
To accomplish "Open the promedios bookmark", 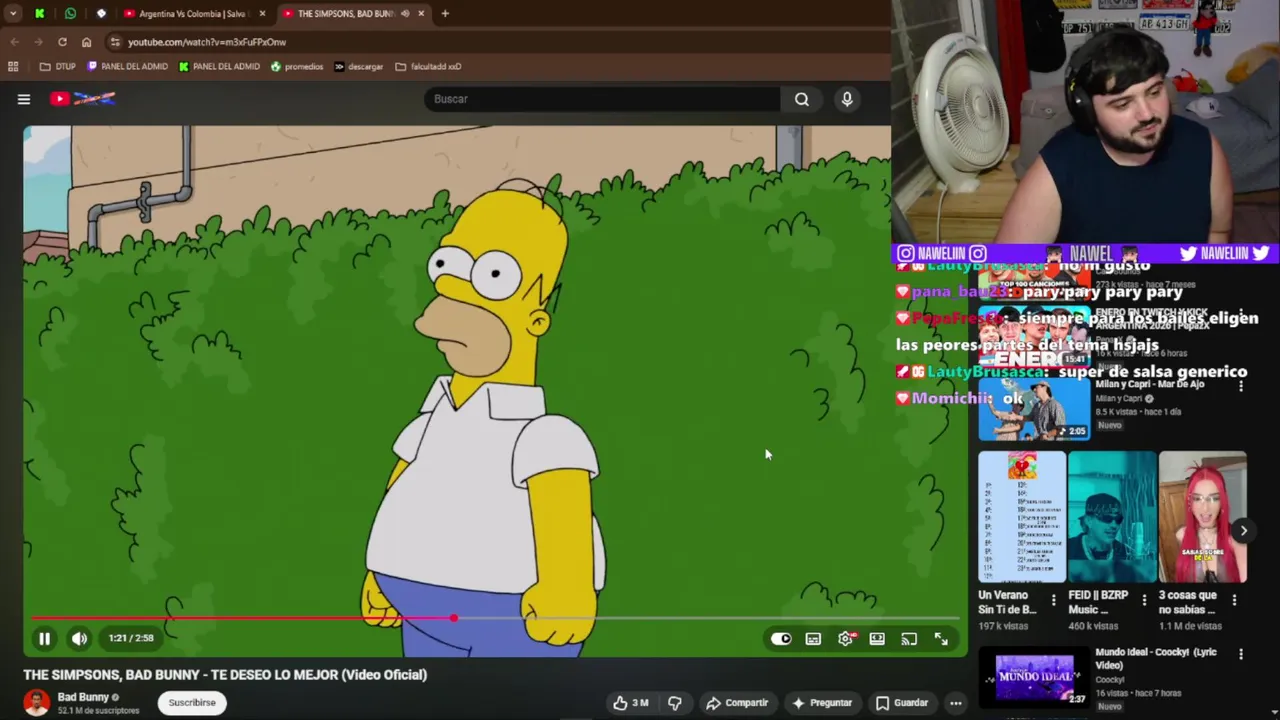I will [297, 67].
